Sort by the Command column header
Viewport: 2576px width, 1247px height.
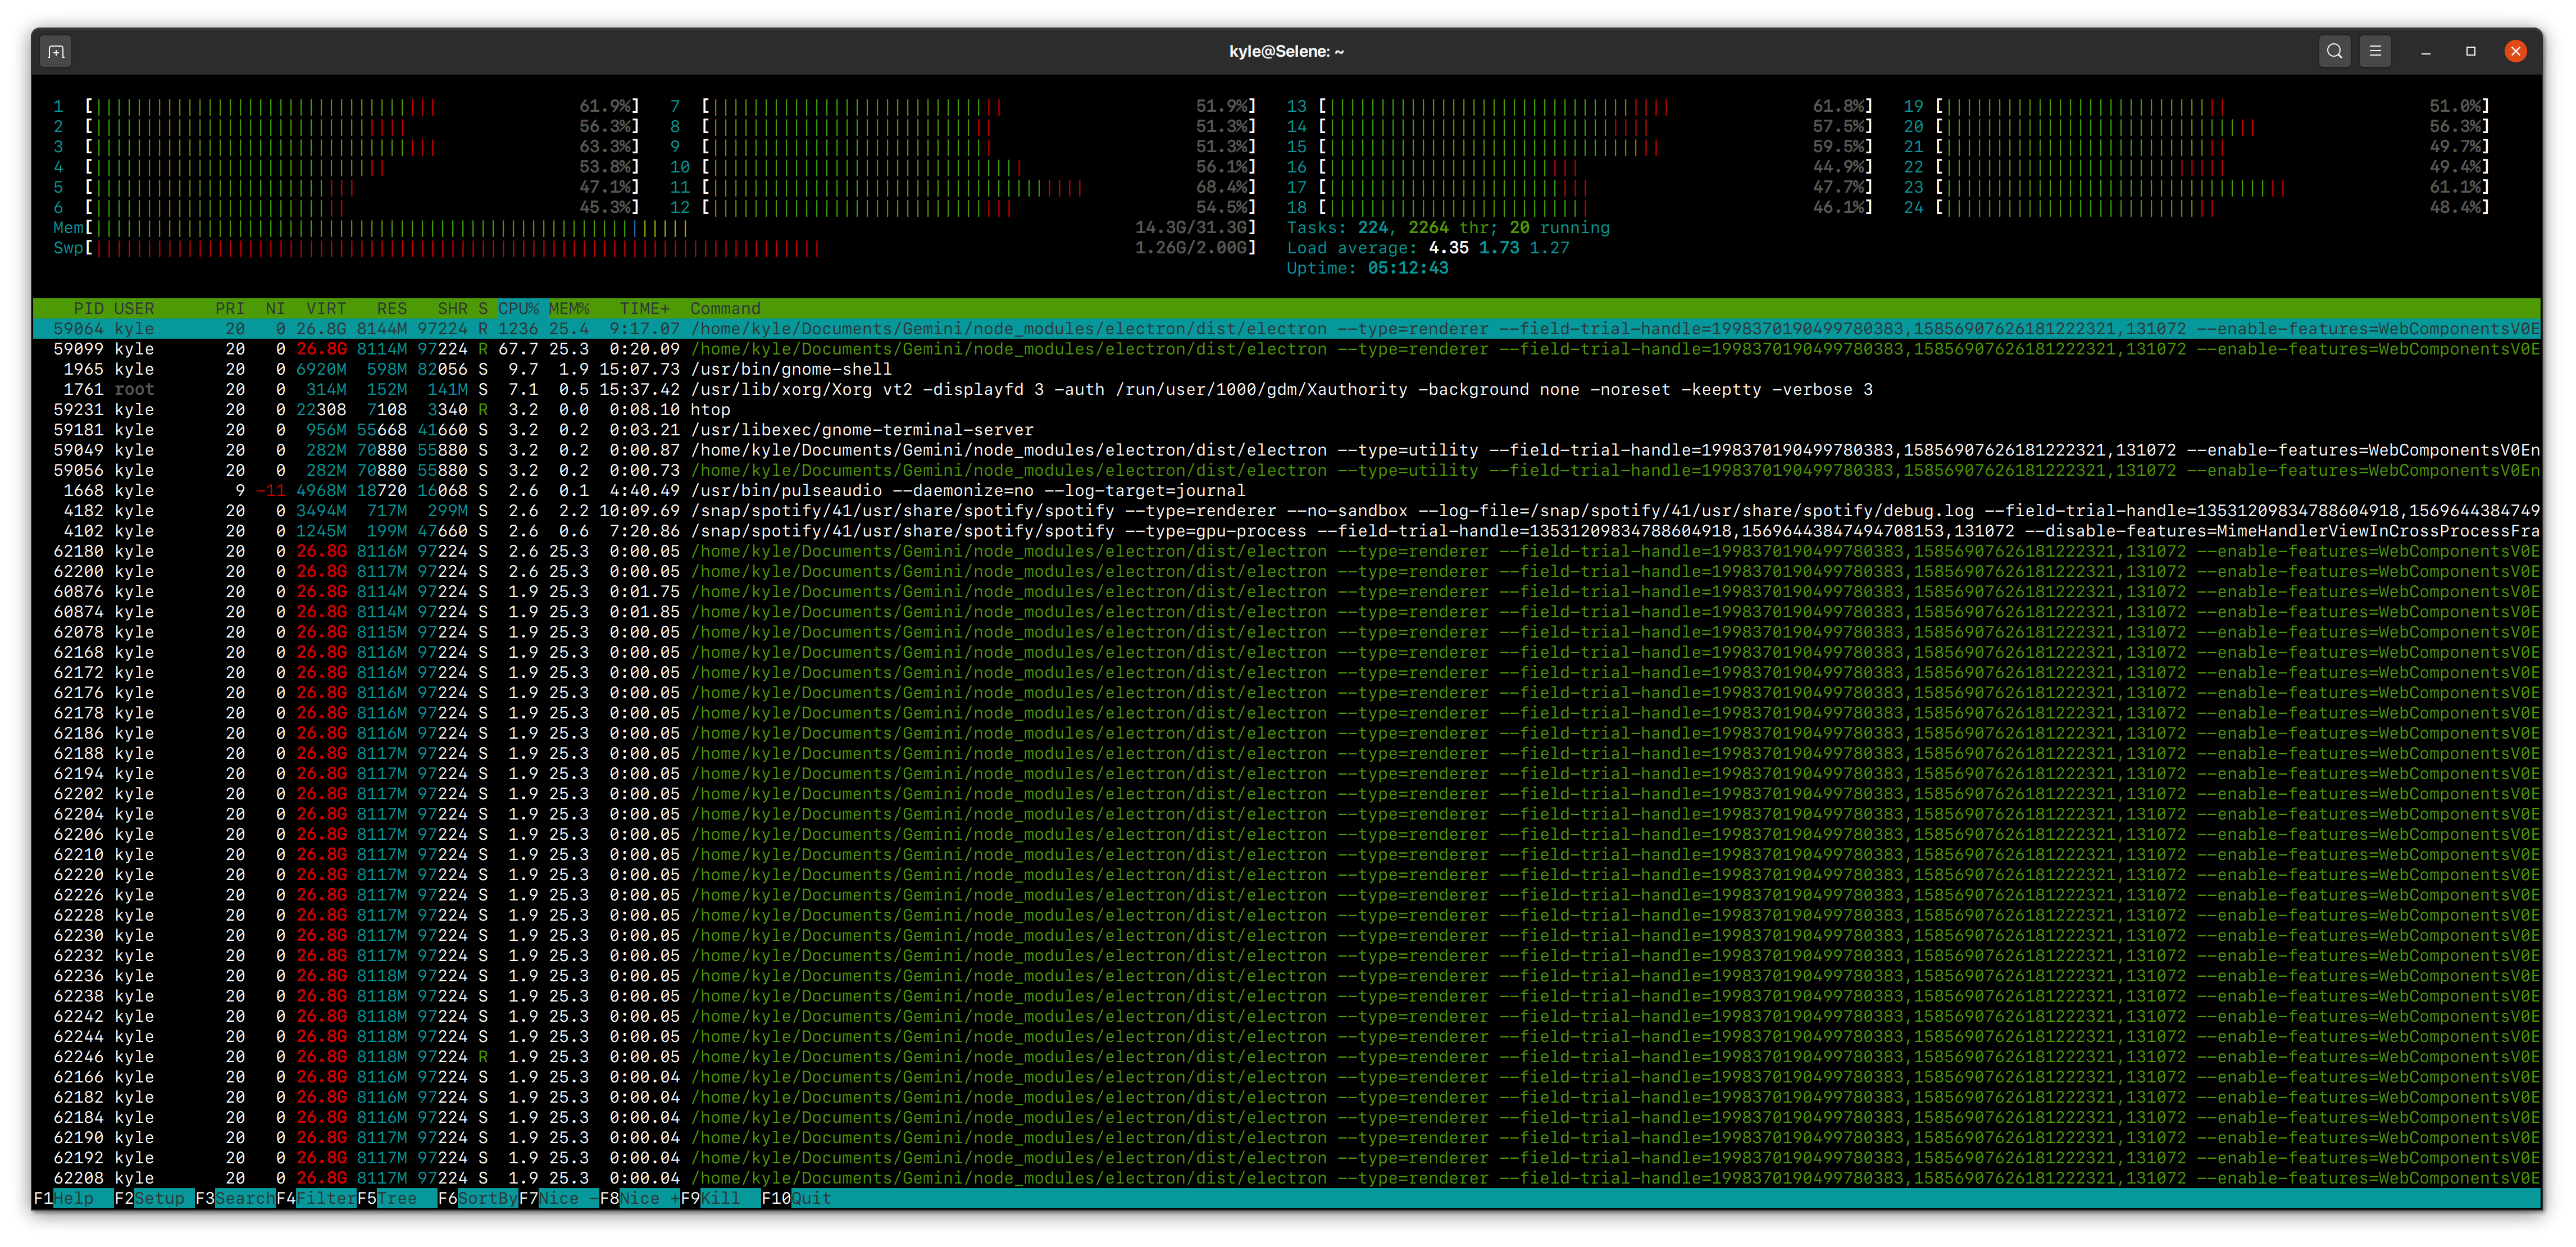[x=725, y=309]
